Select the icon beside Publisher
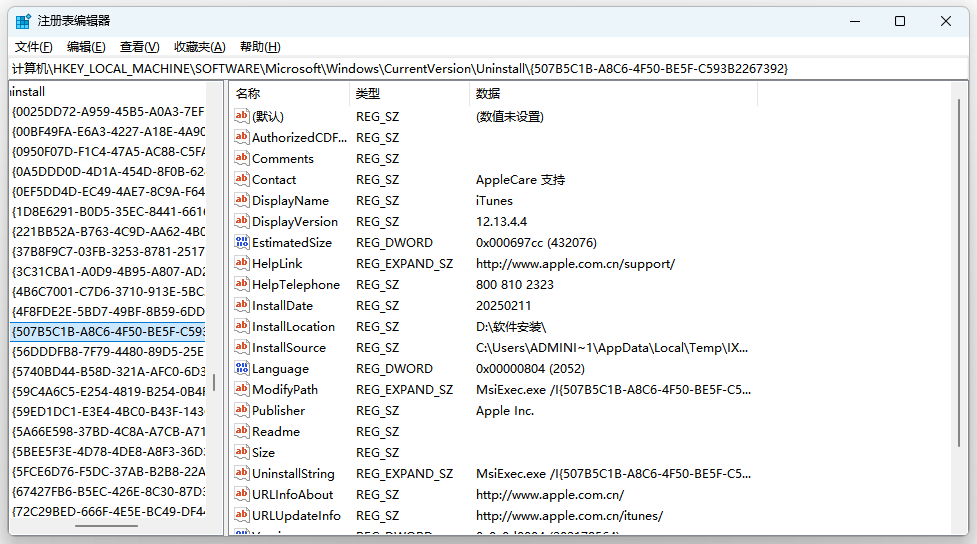Image resolution: width=977 pixels, height=544 pixels. pos(242,410)
